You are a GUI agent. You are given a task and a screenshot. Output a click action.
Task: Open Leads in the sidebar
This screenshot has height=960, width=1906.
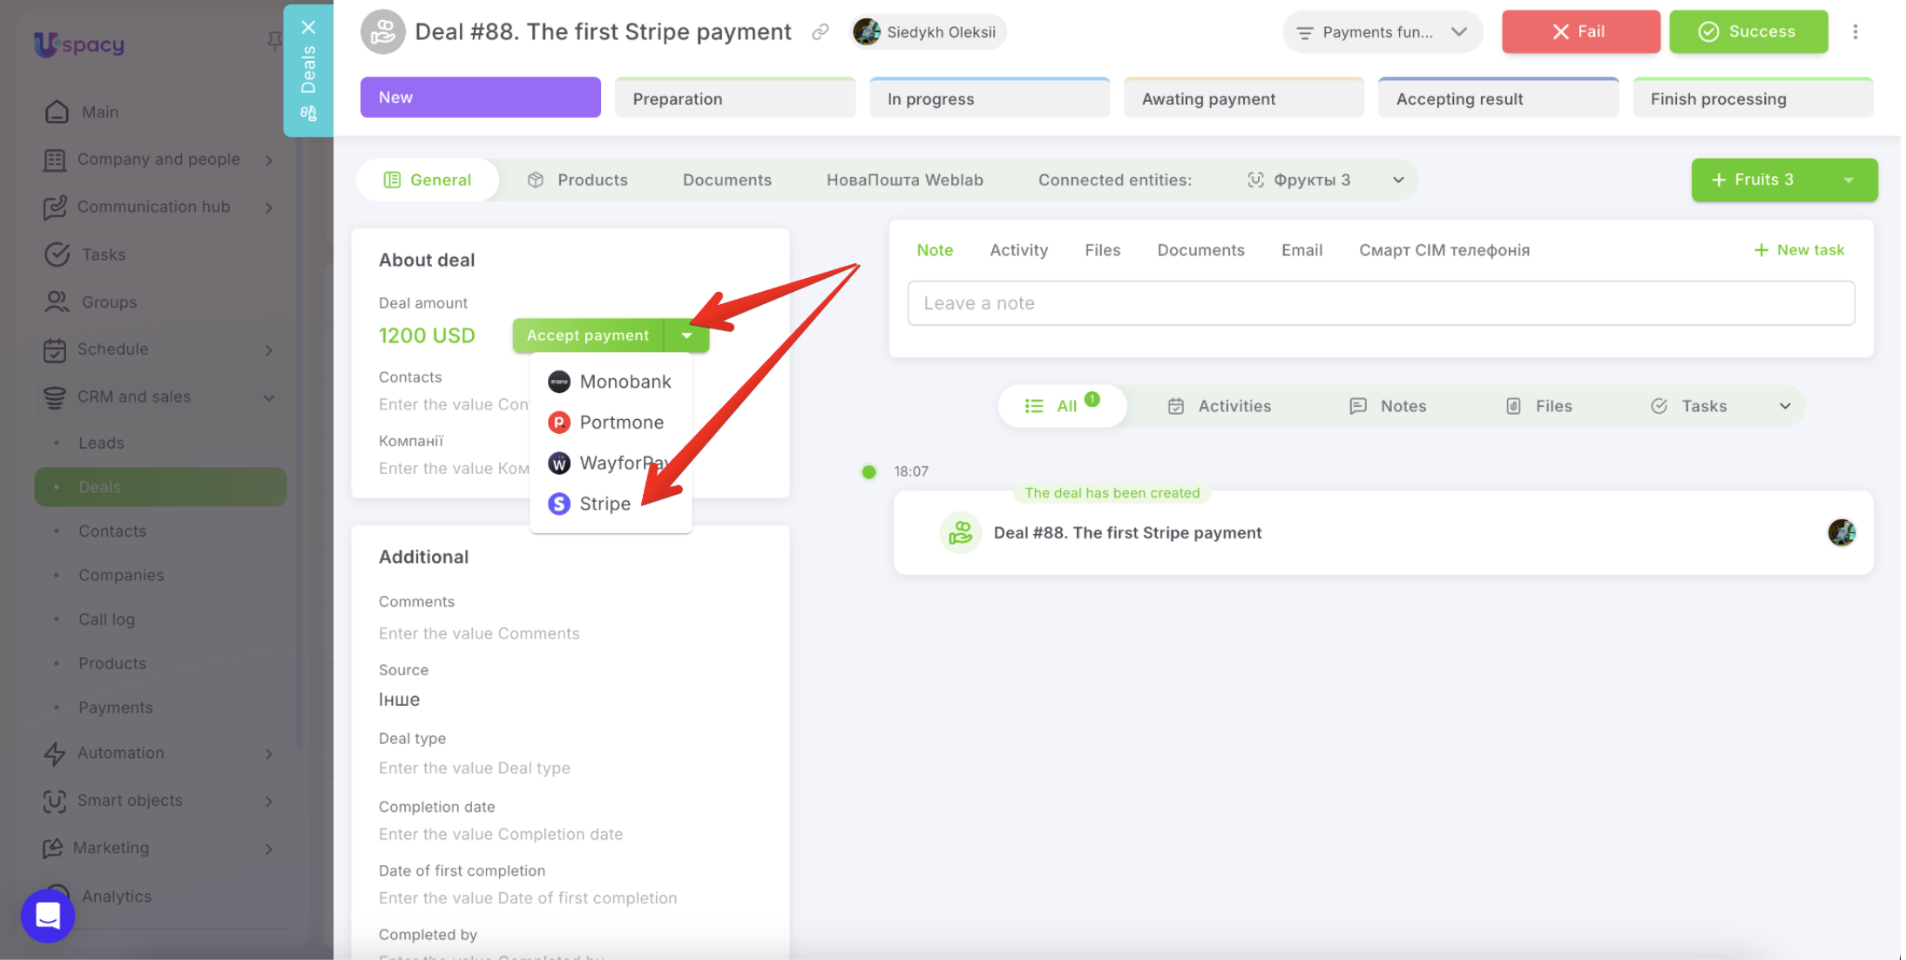click(x=101, y=443)
